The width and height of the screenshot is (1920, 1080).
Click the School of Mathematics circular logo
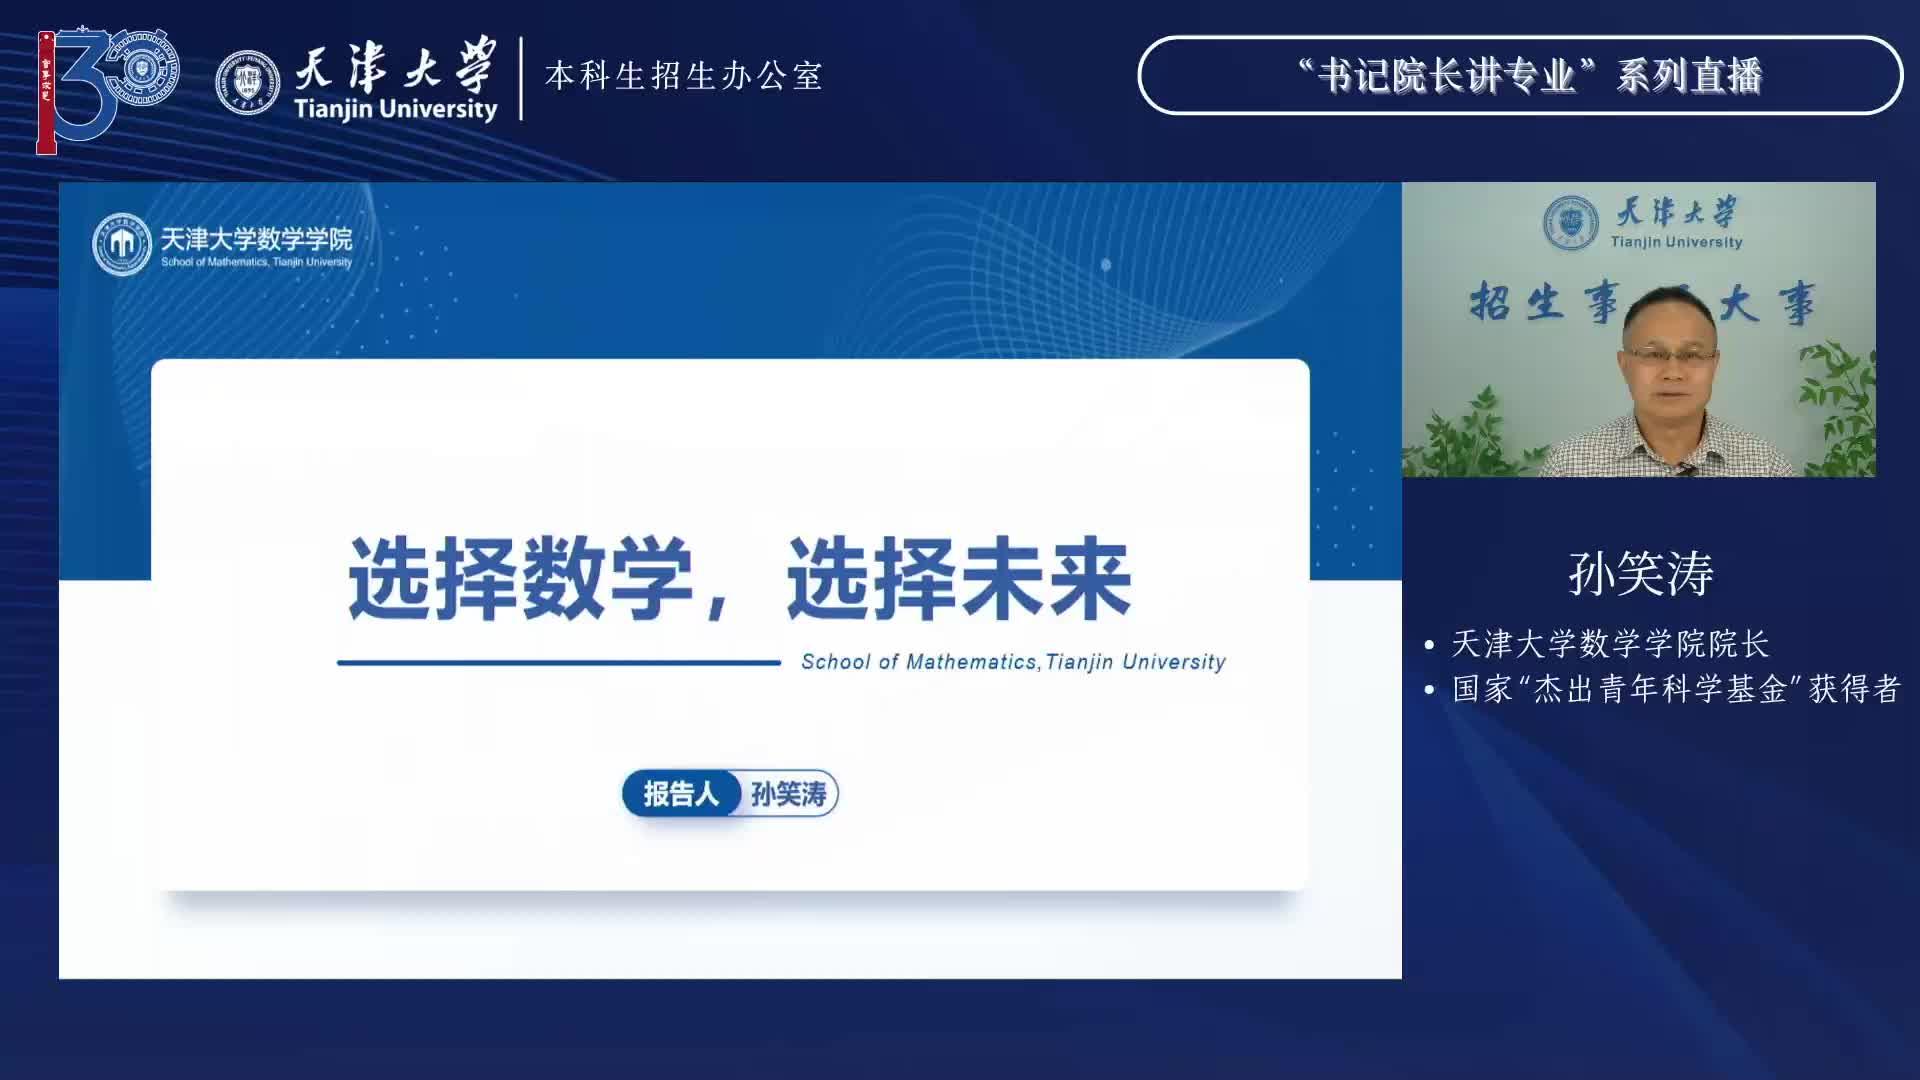(121, 244)
